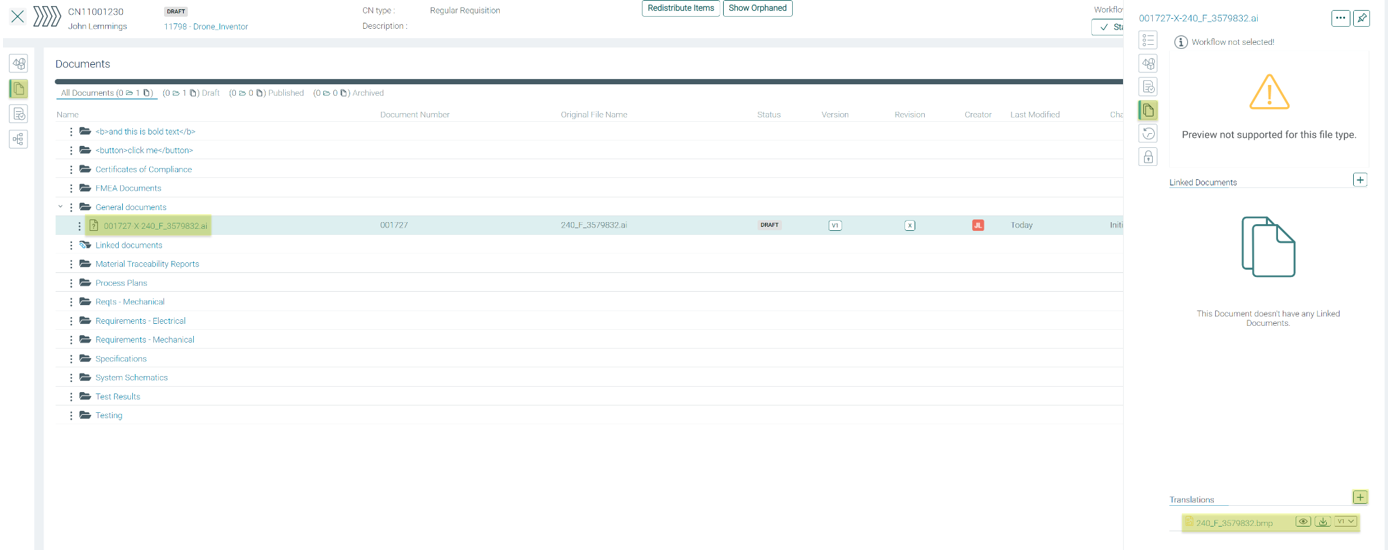Sort by the Last Modified column header
This screenshot has height=550, width=1388.
1035,115
